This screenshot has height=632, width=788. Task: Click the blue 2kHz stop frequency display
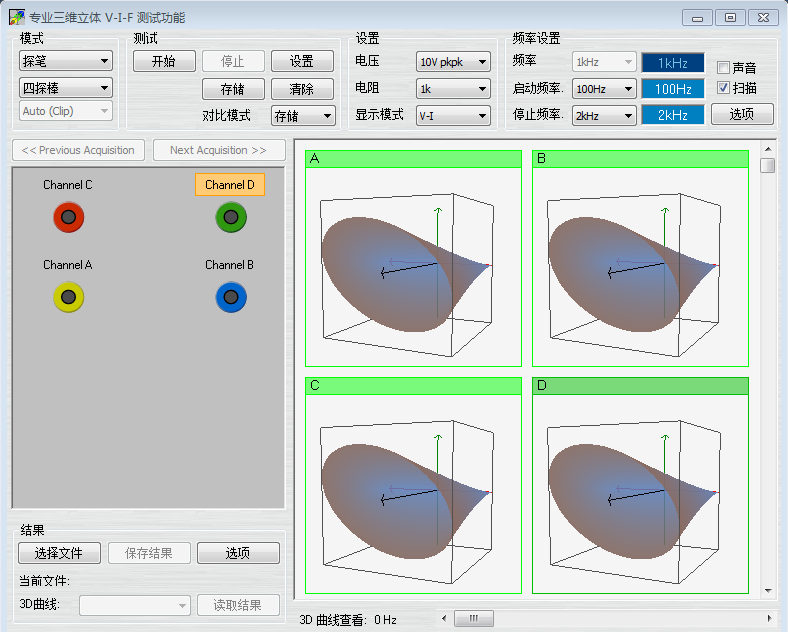coord(673,115)
